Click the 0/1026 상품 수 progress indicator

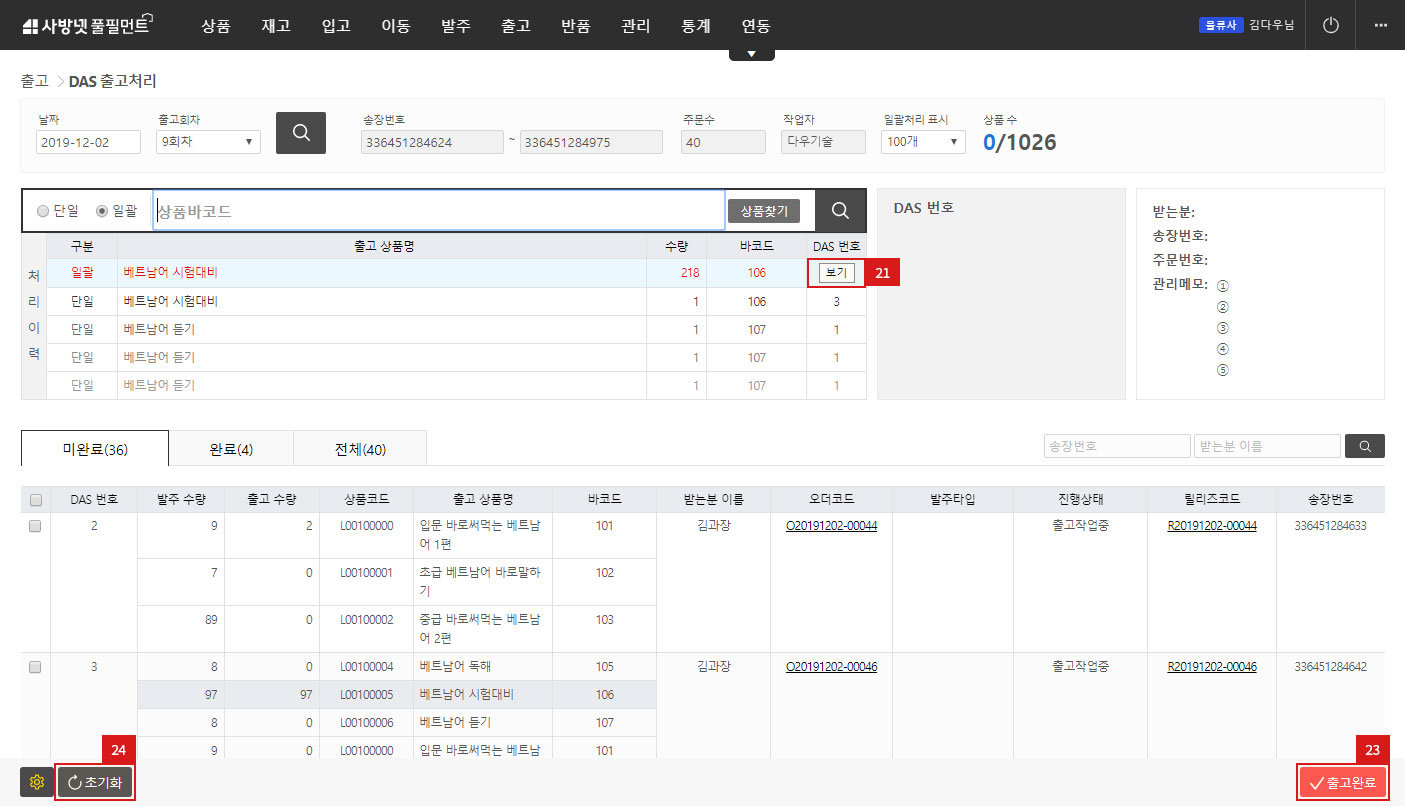1019,143
